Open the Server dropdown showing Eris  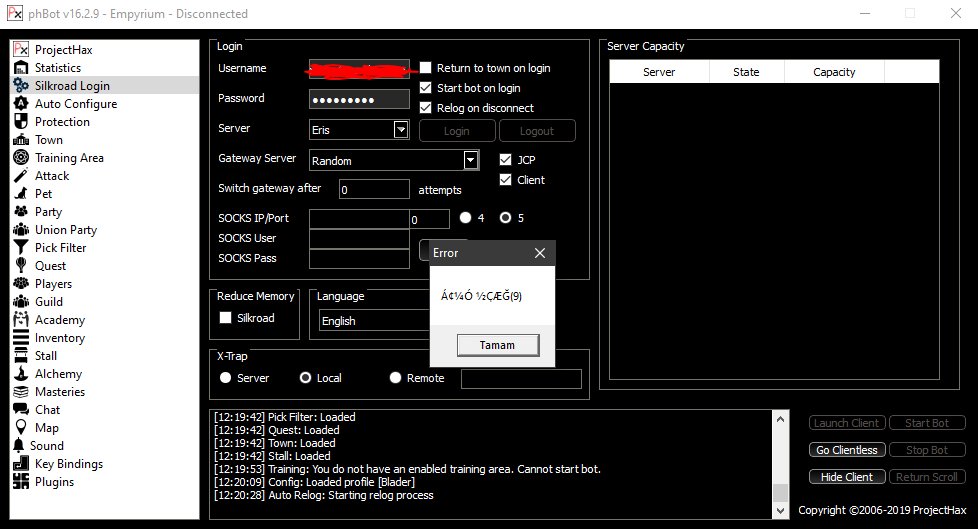click(401, 130)
